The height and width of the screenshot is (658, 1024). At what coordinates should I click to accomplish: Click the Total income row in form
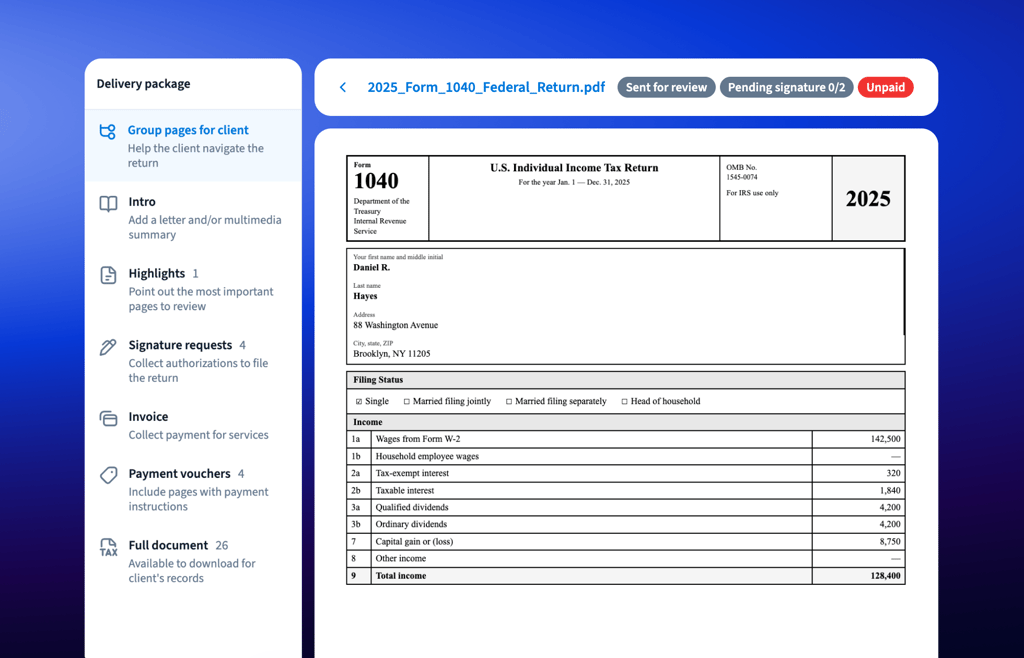[x=626, y=576]
